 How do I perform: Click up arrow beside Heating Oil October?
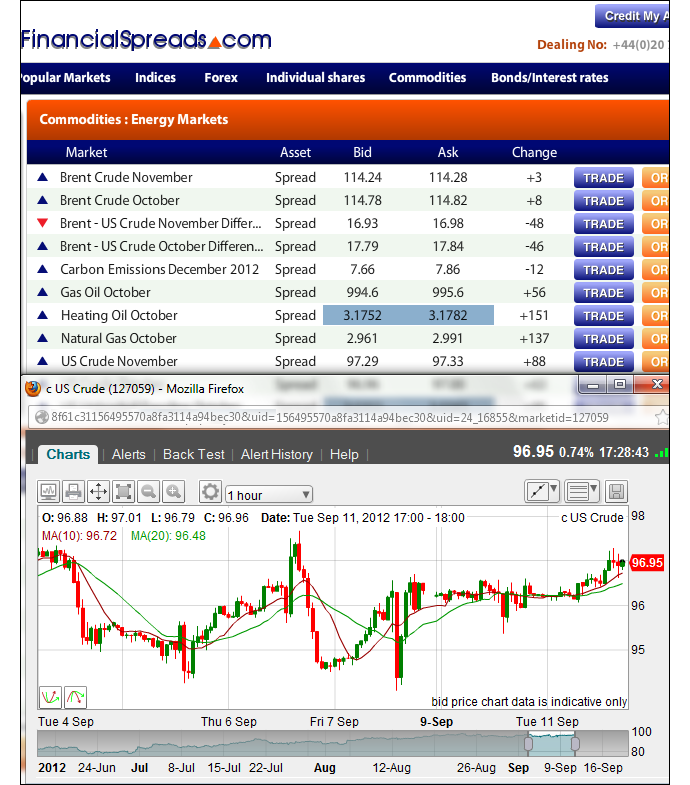coord(43,315)
